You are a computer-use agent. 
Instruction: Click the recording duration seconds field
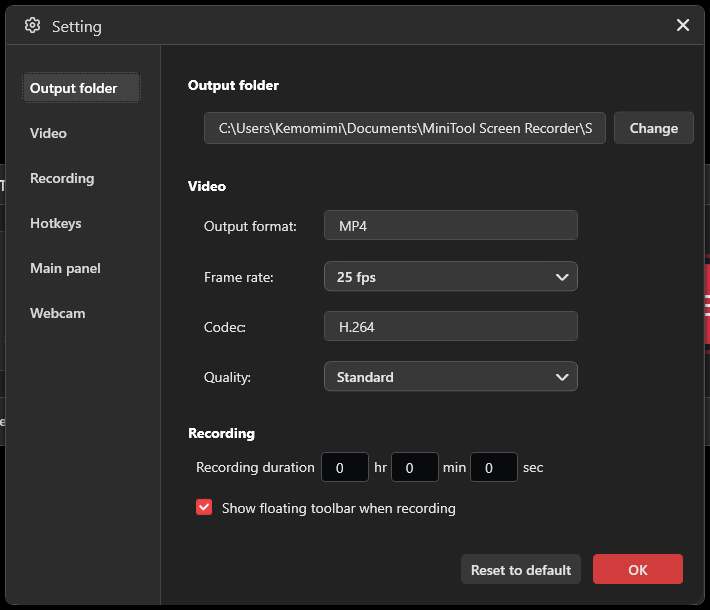click(493, 467)
